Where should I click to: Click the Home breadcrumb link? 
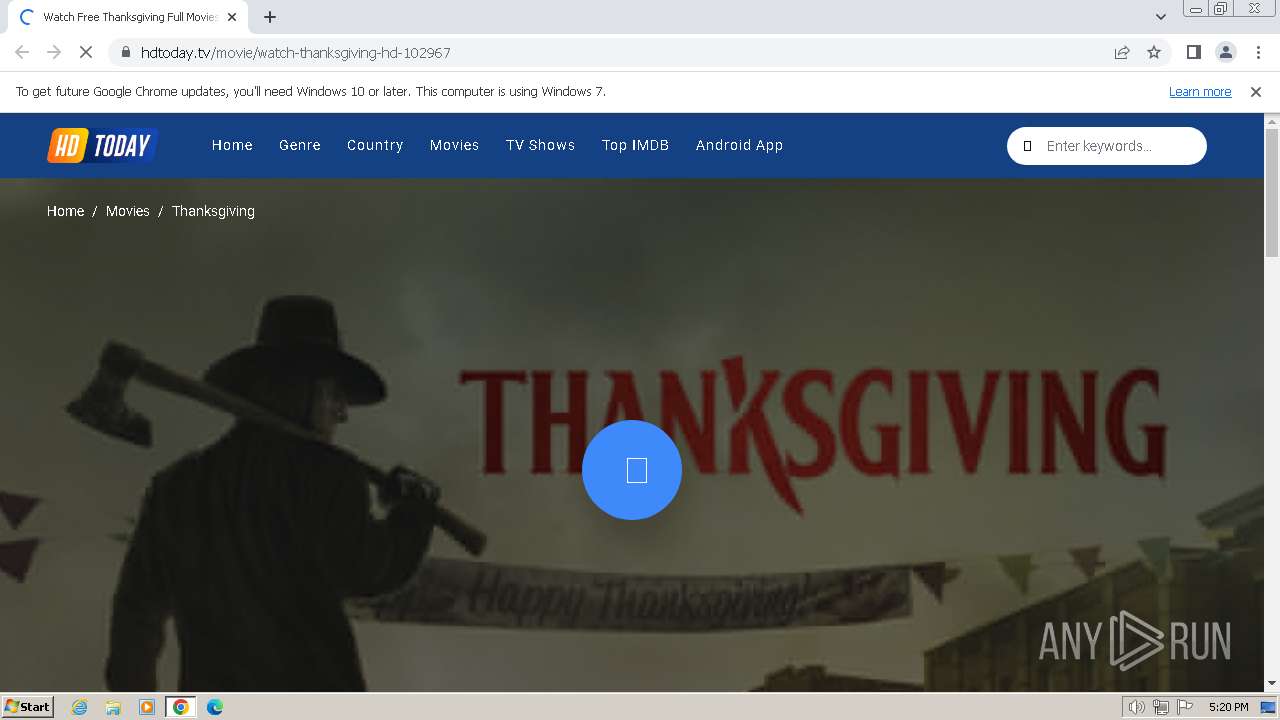[65, 211]
